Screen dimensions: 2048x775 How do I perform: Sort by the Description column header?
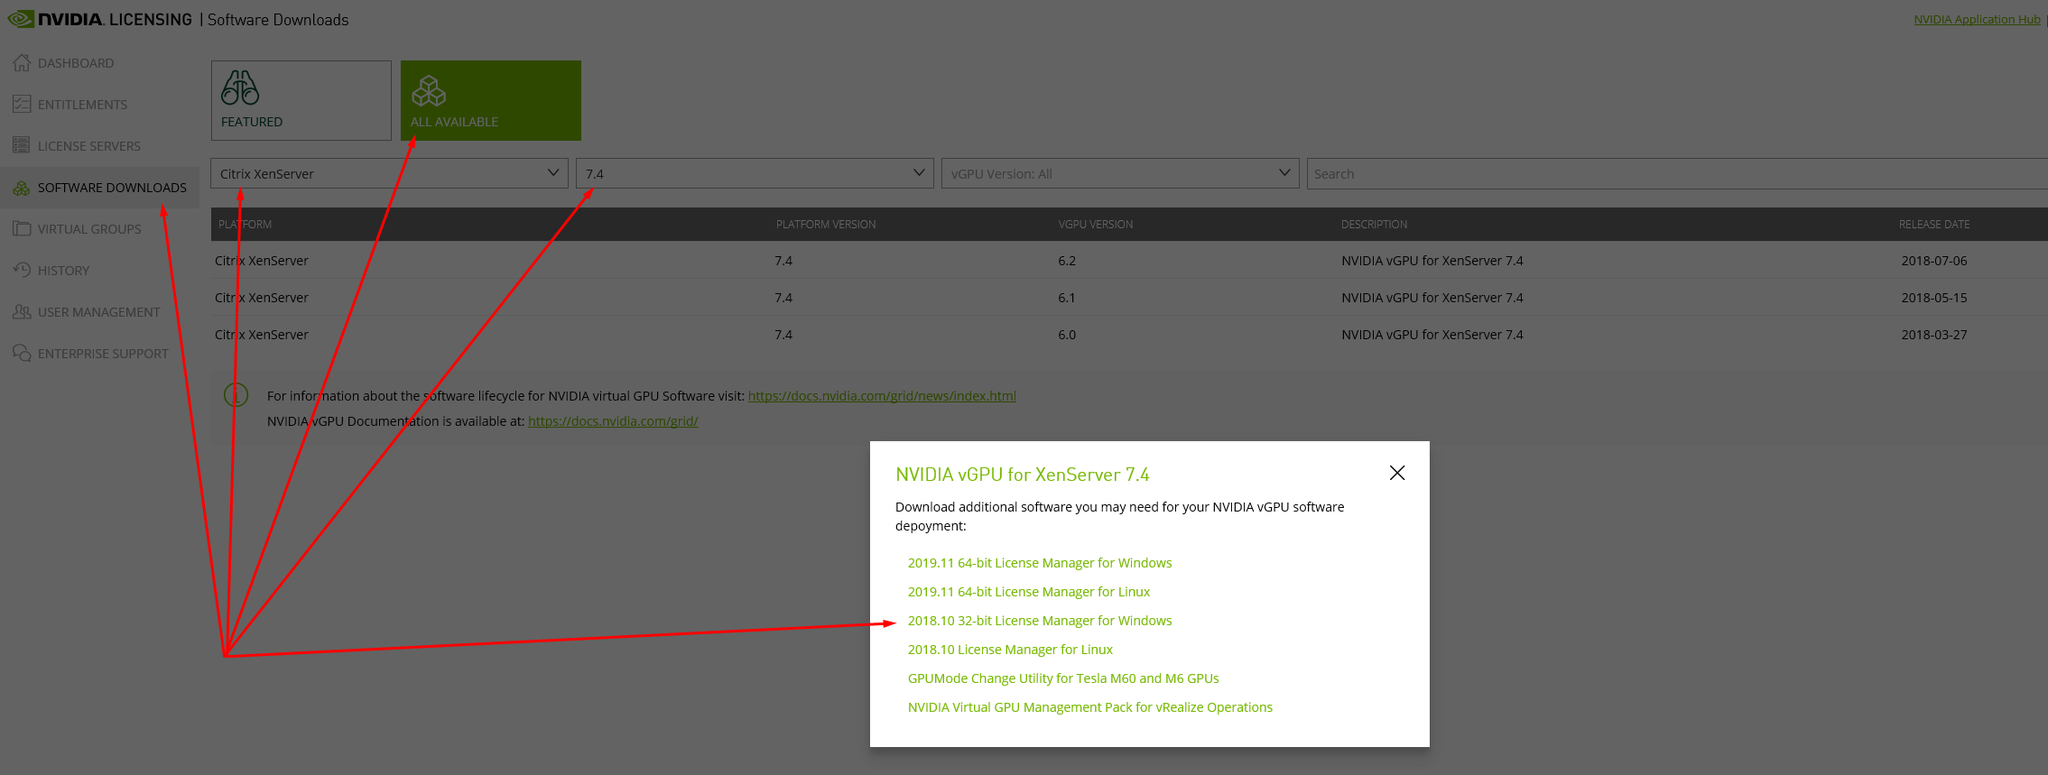click(1374, 224)
